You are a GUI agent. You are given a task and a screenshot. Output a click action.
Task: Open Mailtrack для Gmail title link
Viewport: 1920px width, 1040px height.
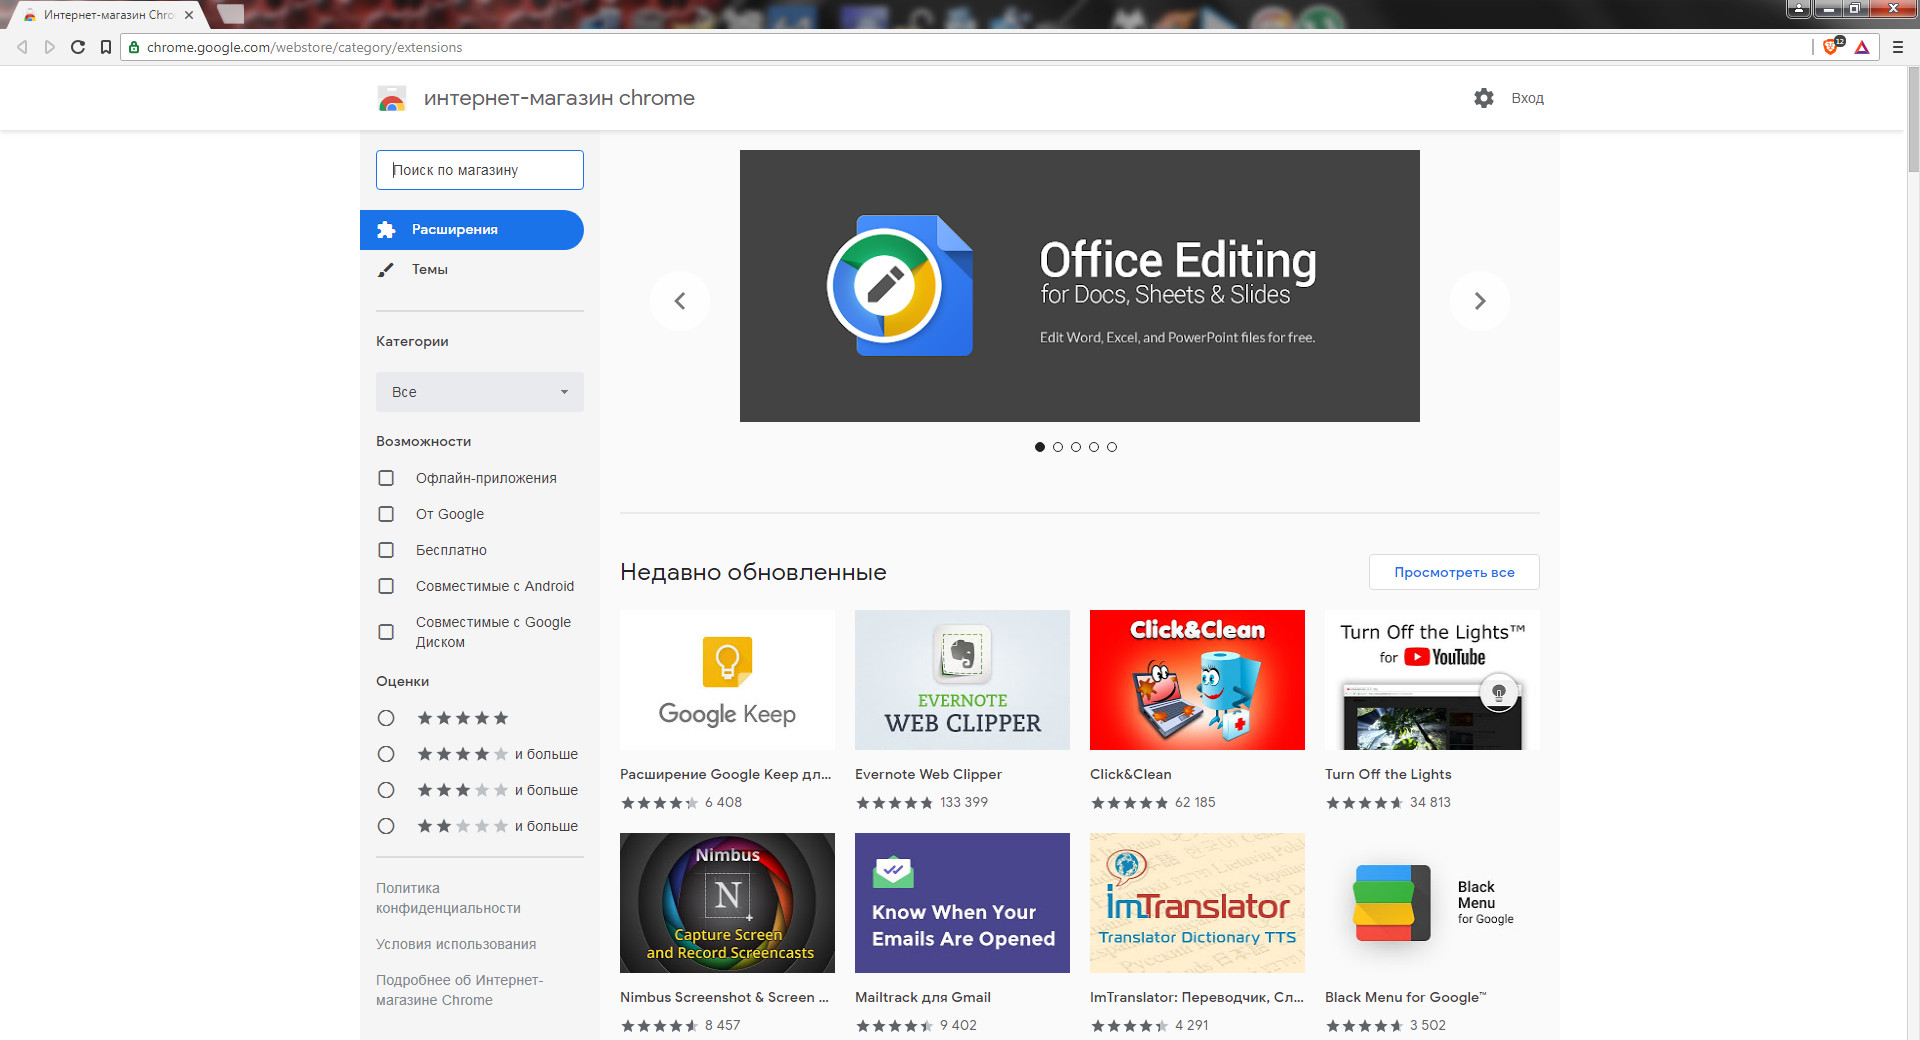pos(923,997)
